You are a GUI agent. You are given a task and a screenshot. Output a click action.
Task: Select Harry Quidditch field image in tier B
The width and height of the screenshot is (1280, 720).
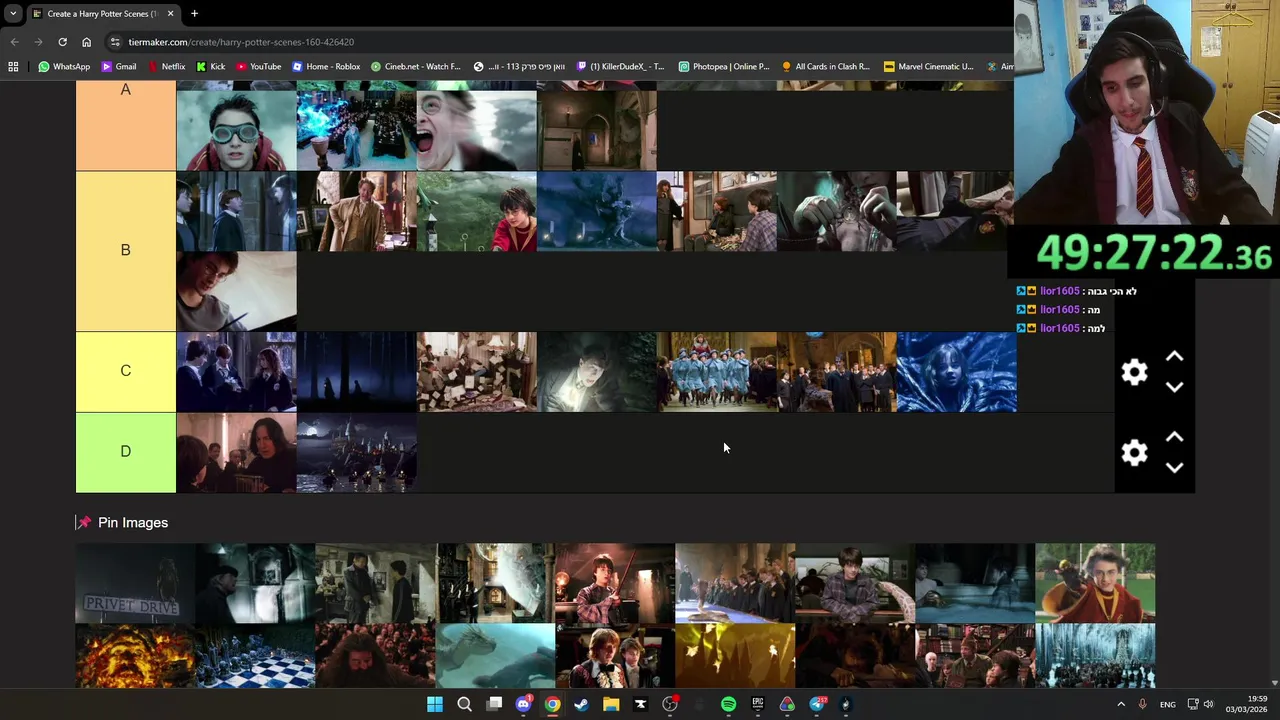476,211
